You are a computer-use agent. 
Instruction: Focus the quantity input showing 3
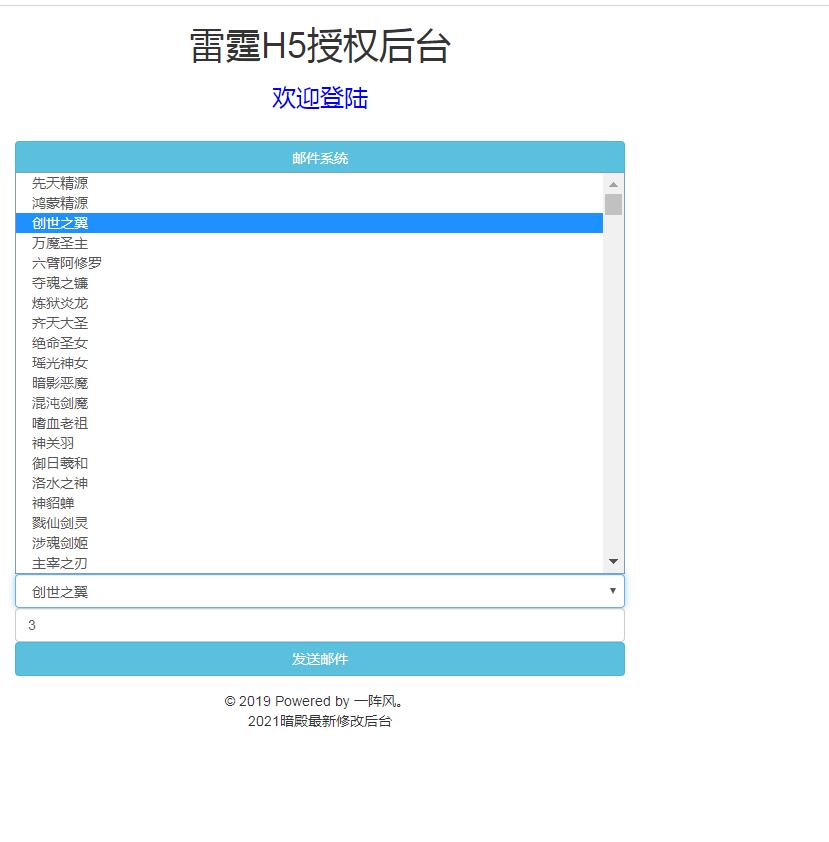[x=319, y=625]
